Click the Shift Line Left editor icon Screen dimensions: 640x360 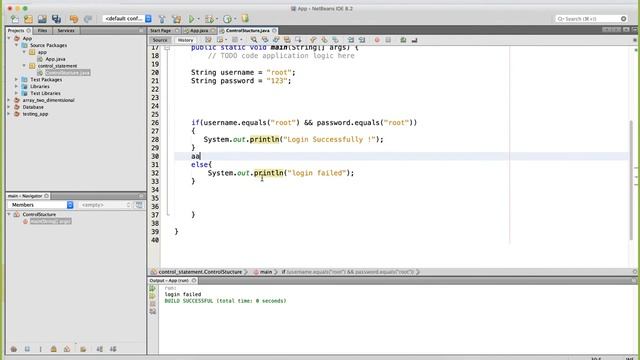351,40
